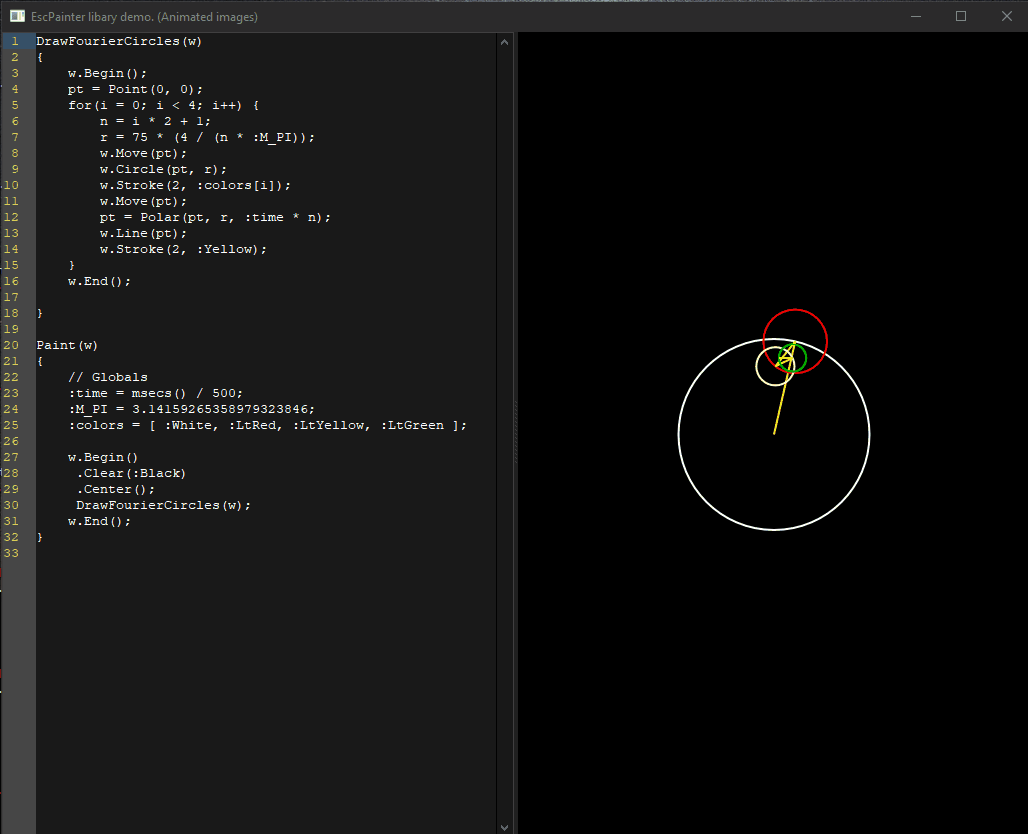Image resolution: width=1028 pixels, height=834 pixels.
Task: Minimize the EscPainter window
Action: [916, 16]
